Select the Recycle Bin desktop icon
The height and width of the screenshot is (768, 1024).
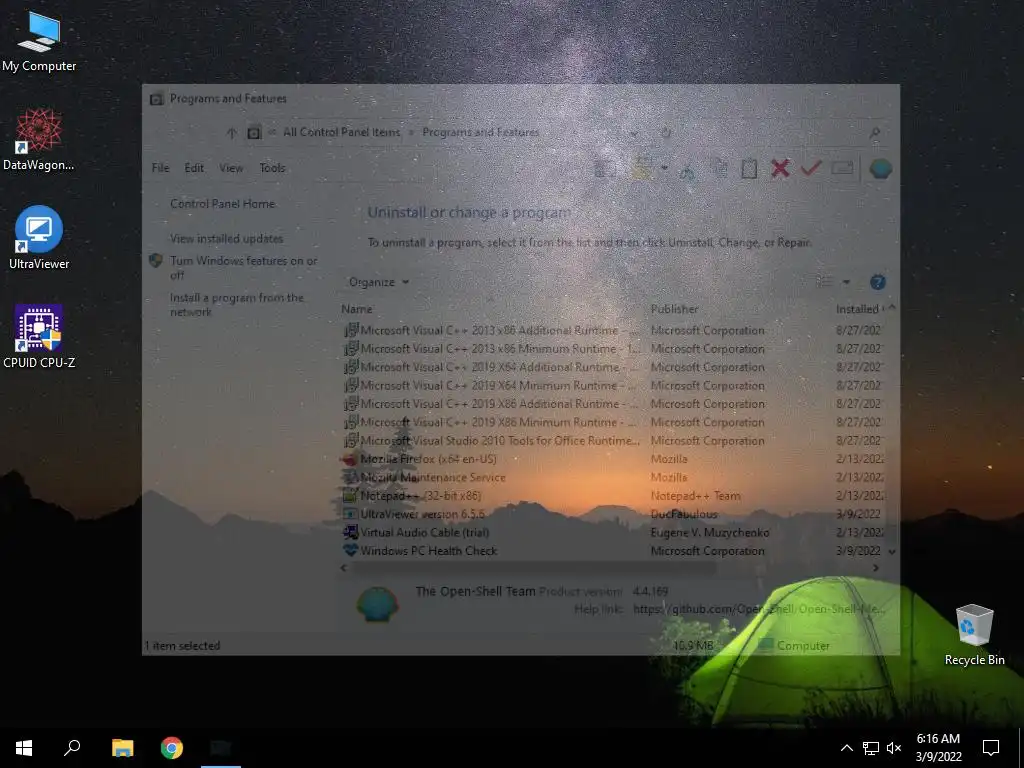click(x=974, y=634)
